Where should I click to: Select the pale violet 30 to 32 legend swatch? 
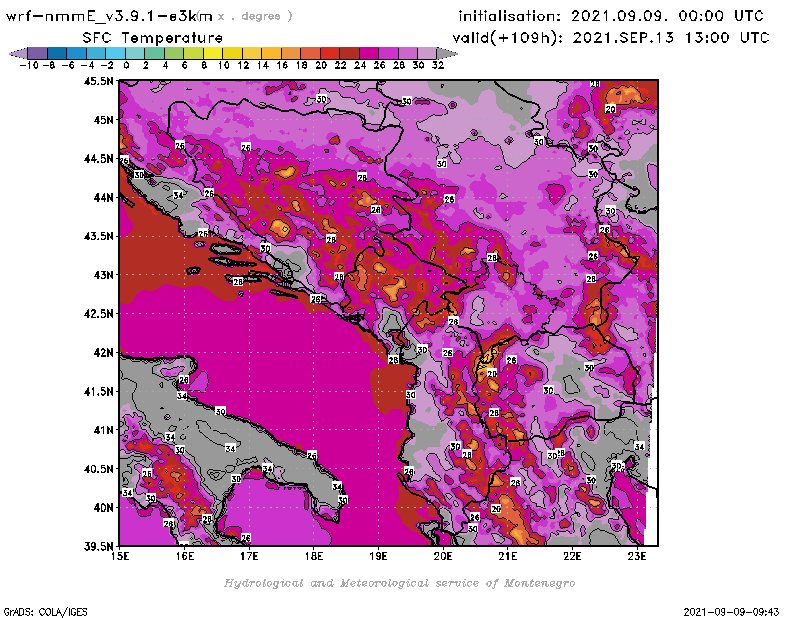(427, 53)
